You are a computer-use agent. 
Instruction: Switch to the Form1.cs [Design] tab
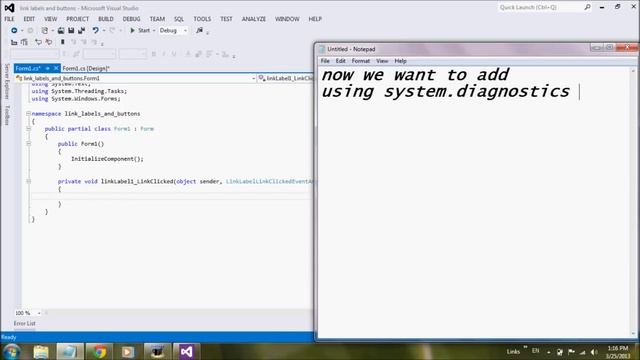click(86, 69)
